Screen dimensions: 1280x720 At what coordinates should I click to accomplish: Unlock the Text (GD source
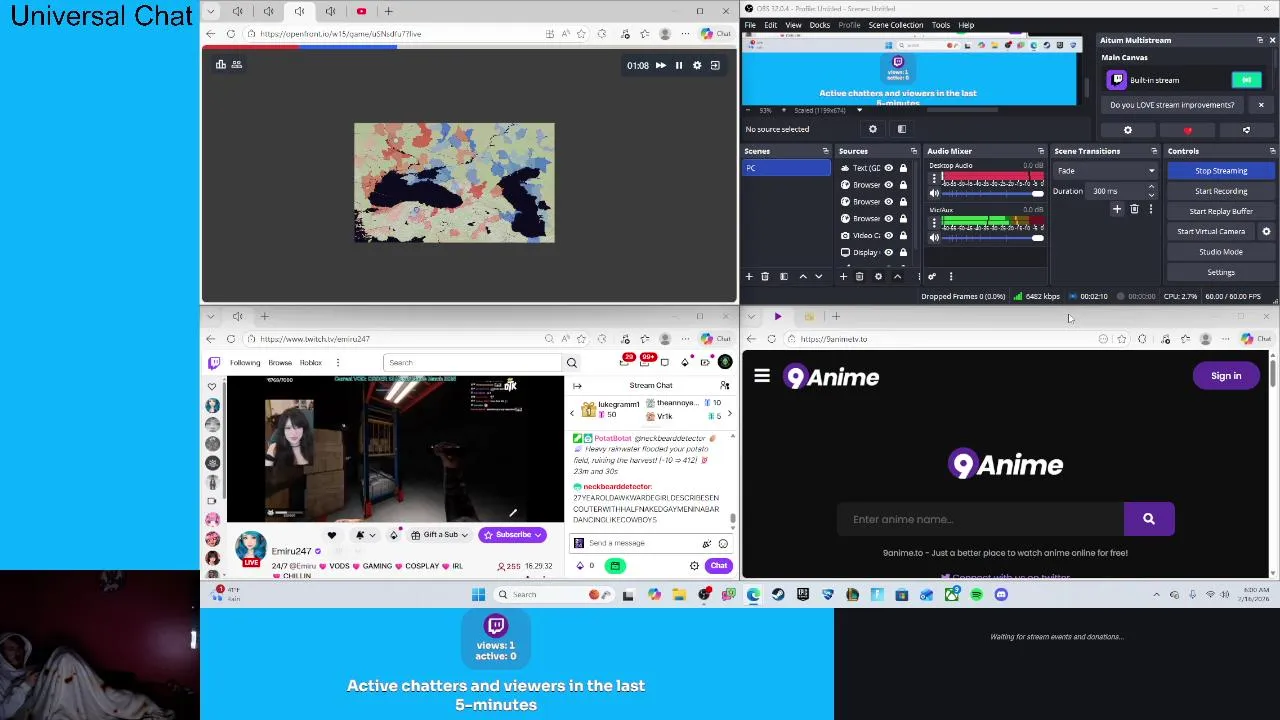click(903, 168)
